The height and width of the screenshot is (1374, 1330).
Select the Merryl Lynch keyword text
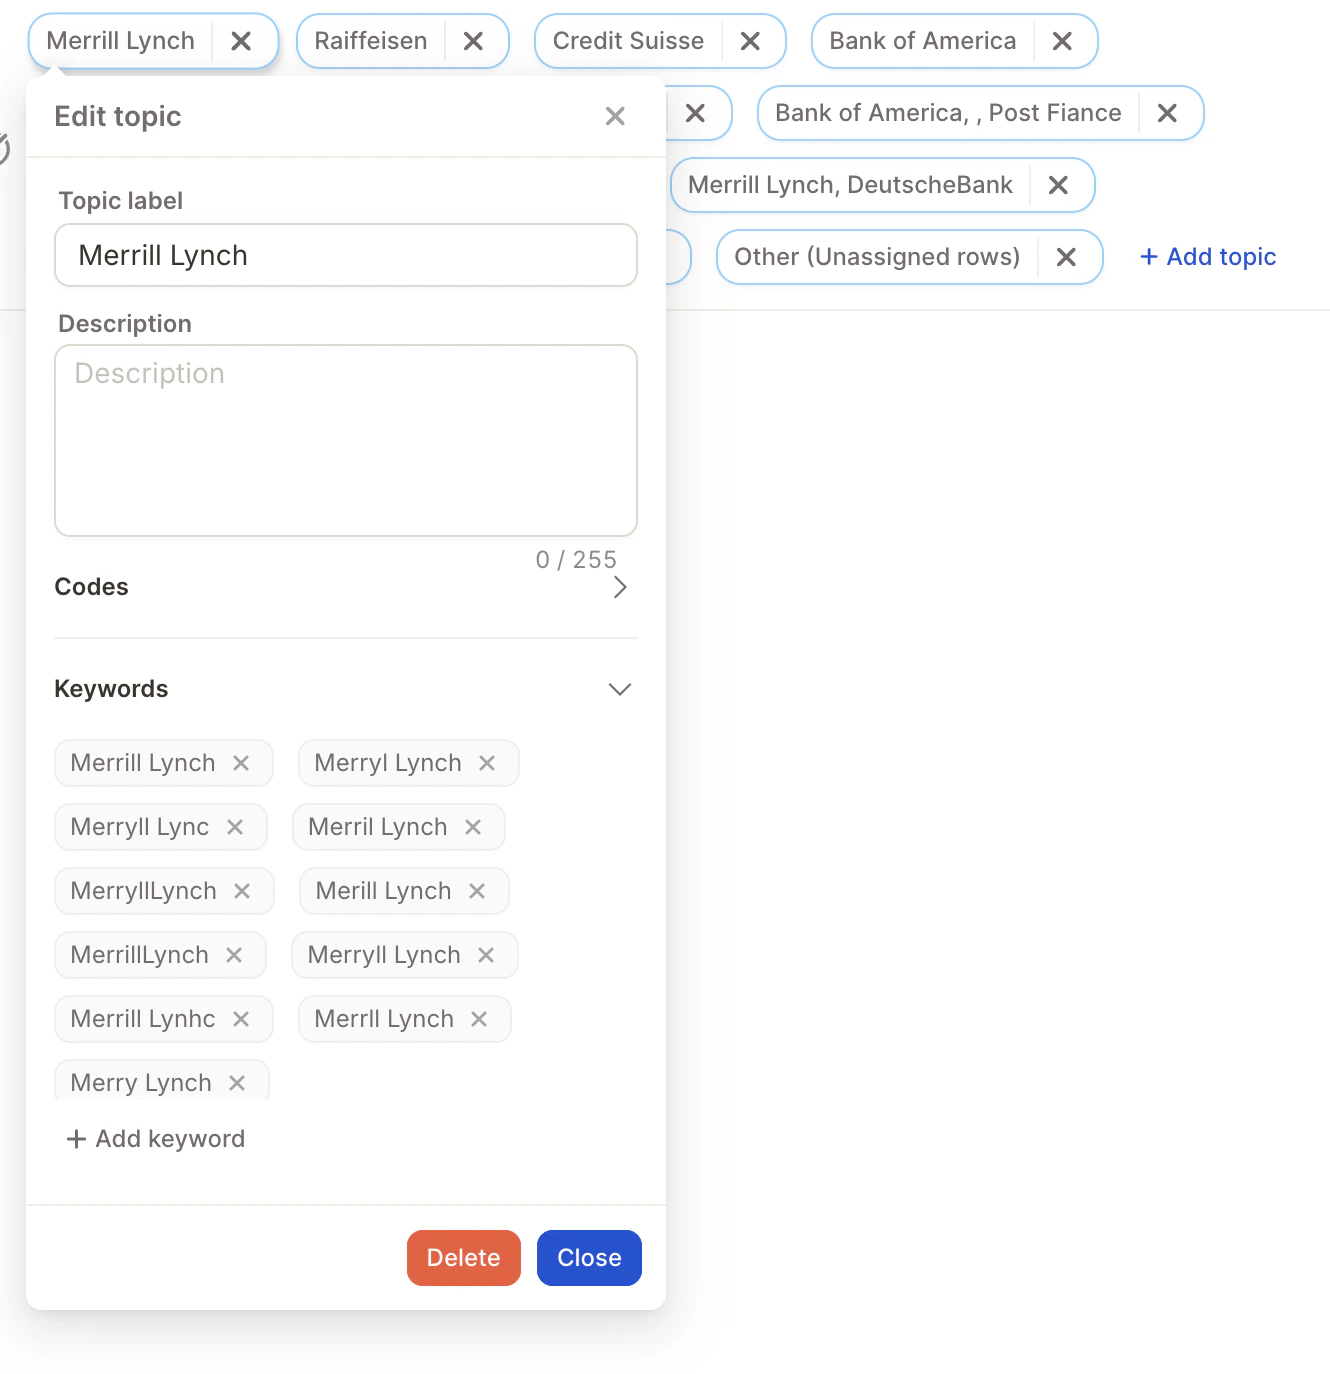tap(388, 763)
